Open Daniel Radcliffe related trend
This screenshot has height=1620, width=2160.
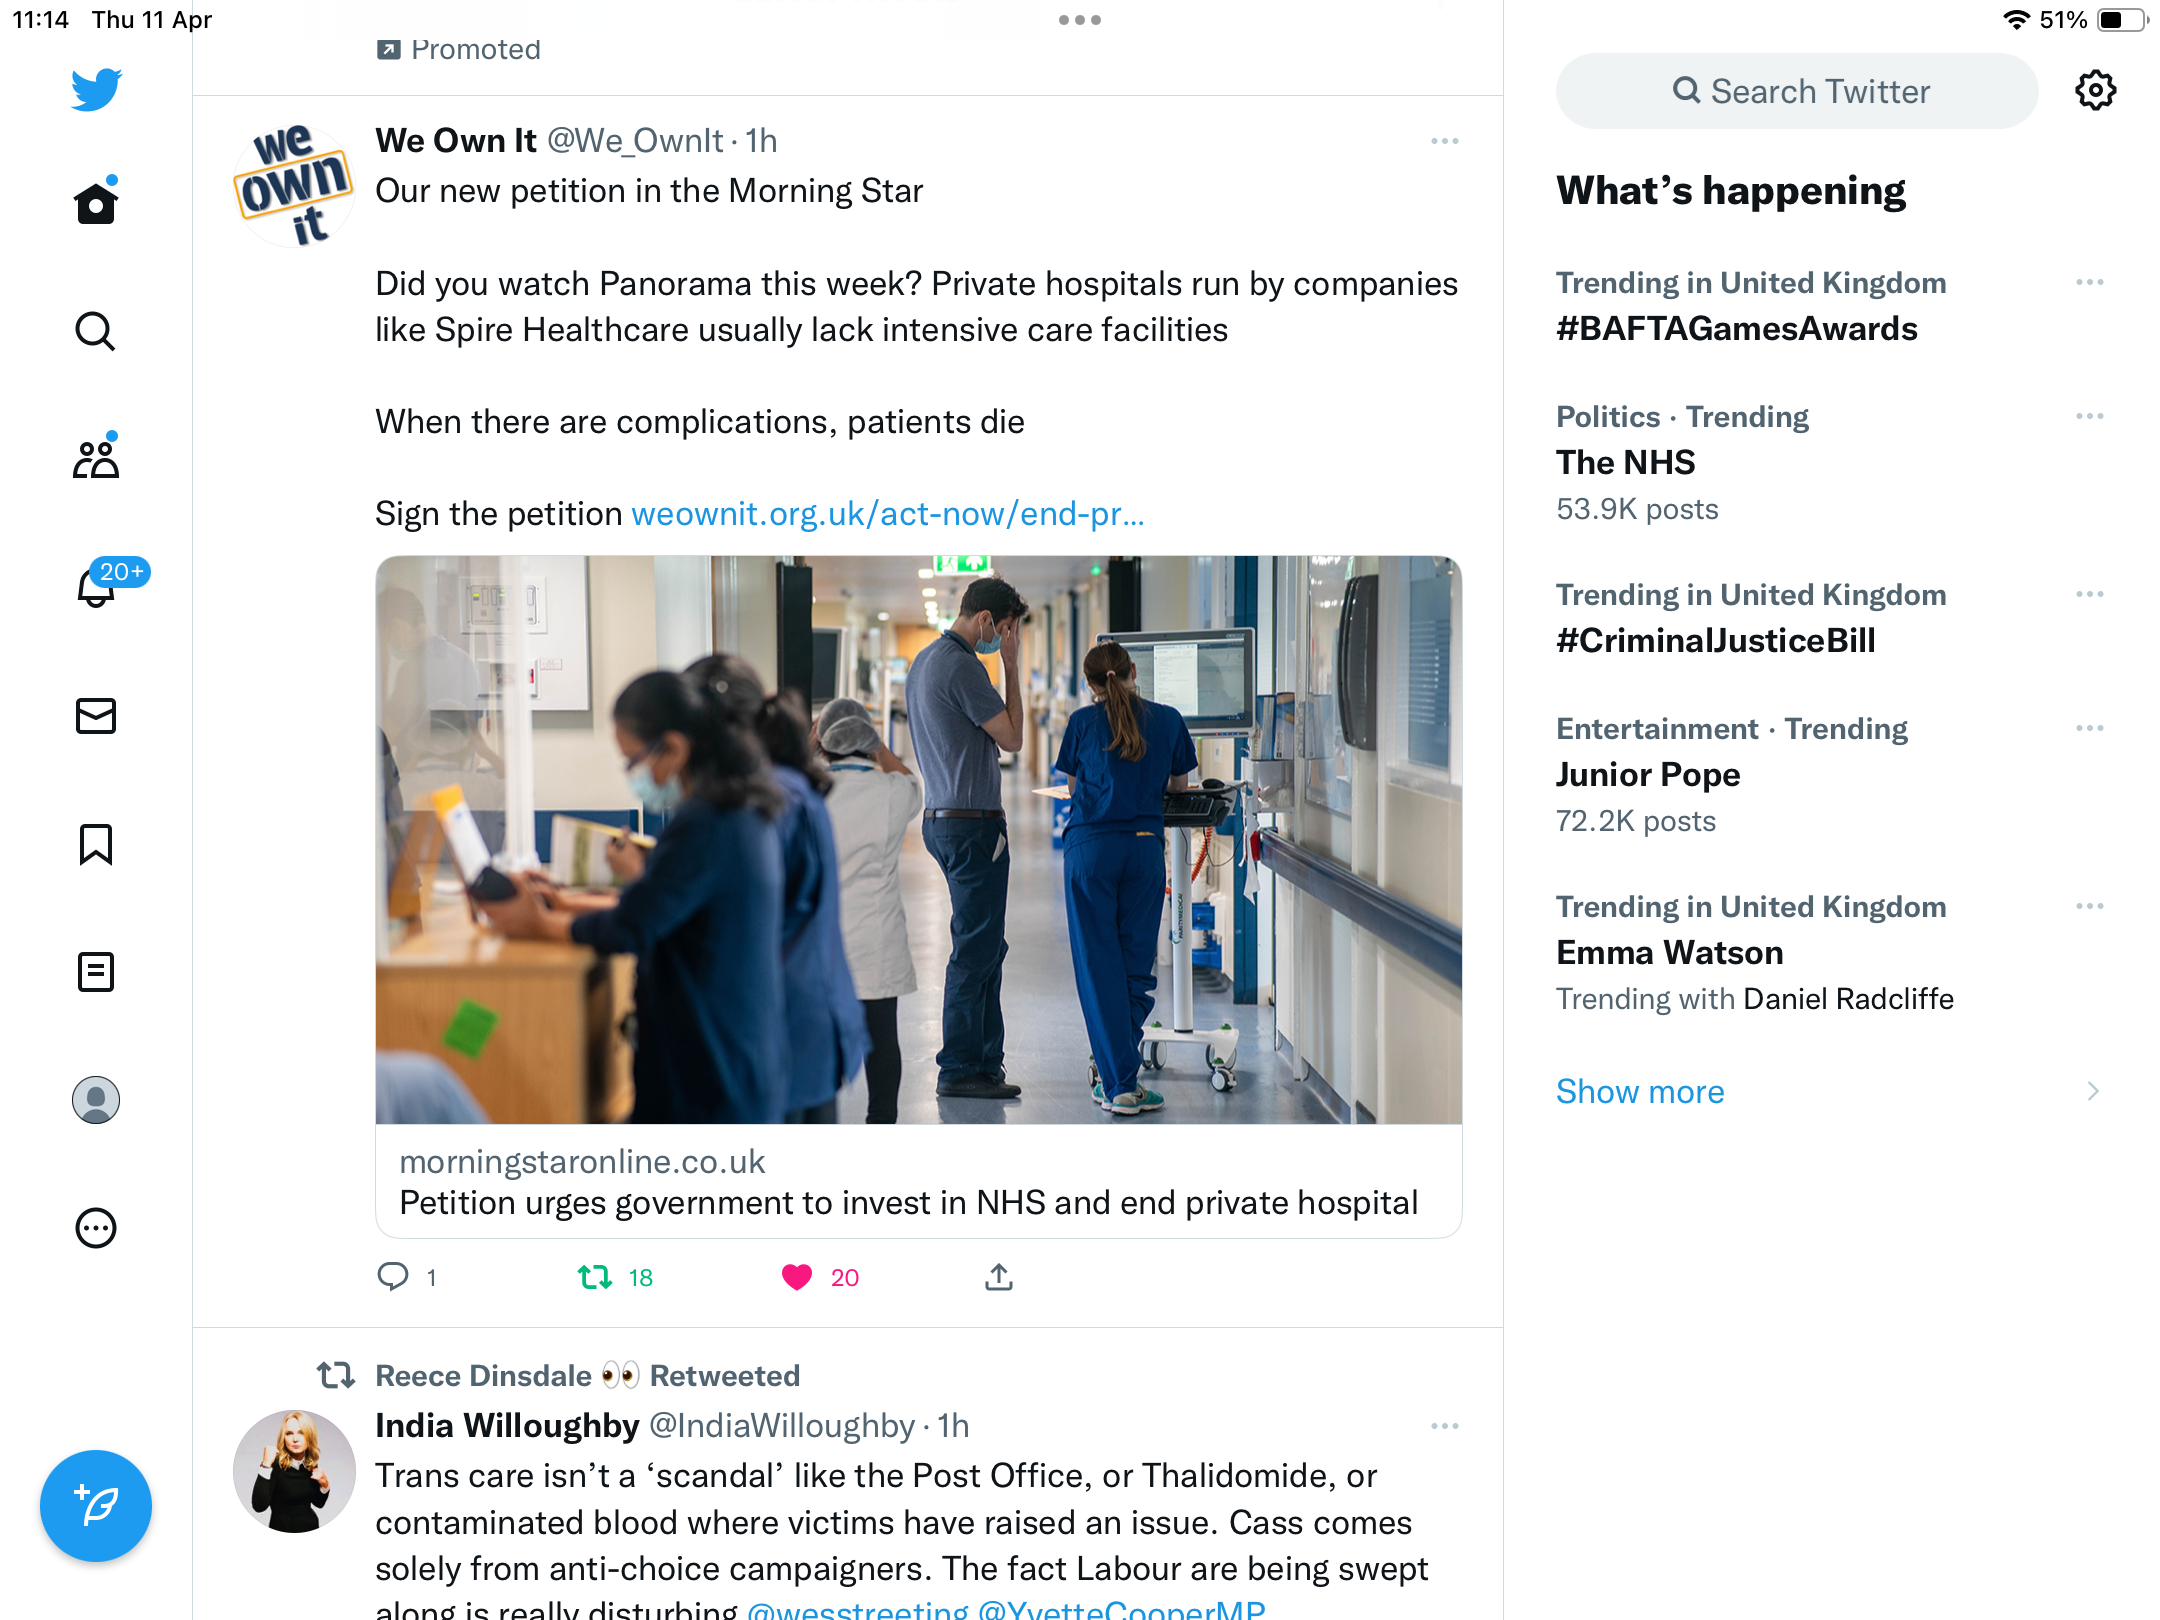click(x=1848, y=999)
